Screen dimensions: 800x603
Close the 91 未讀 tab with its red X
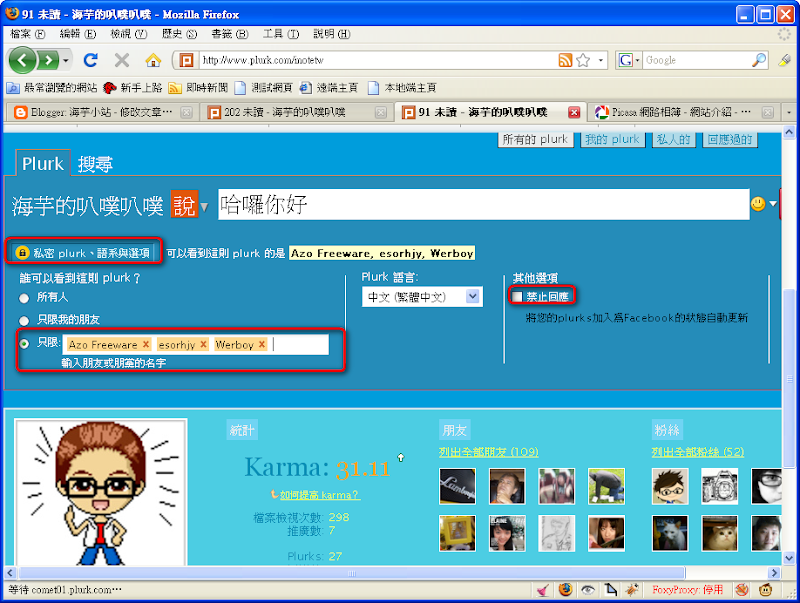click(573, 112)
